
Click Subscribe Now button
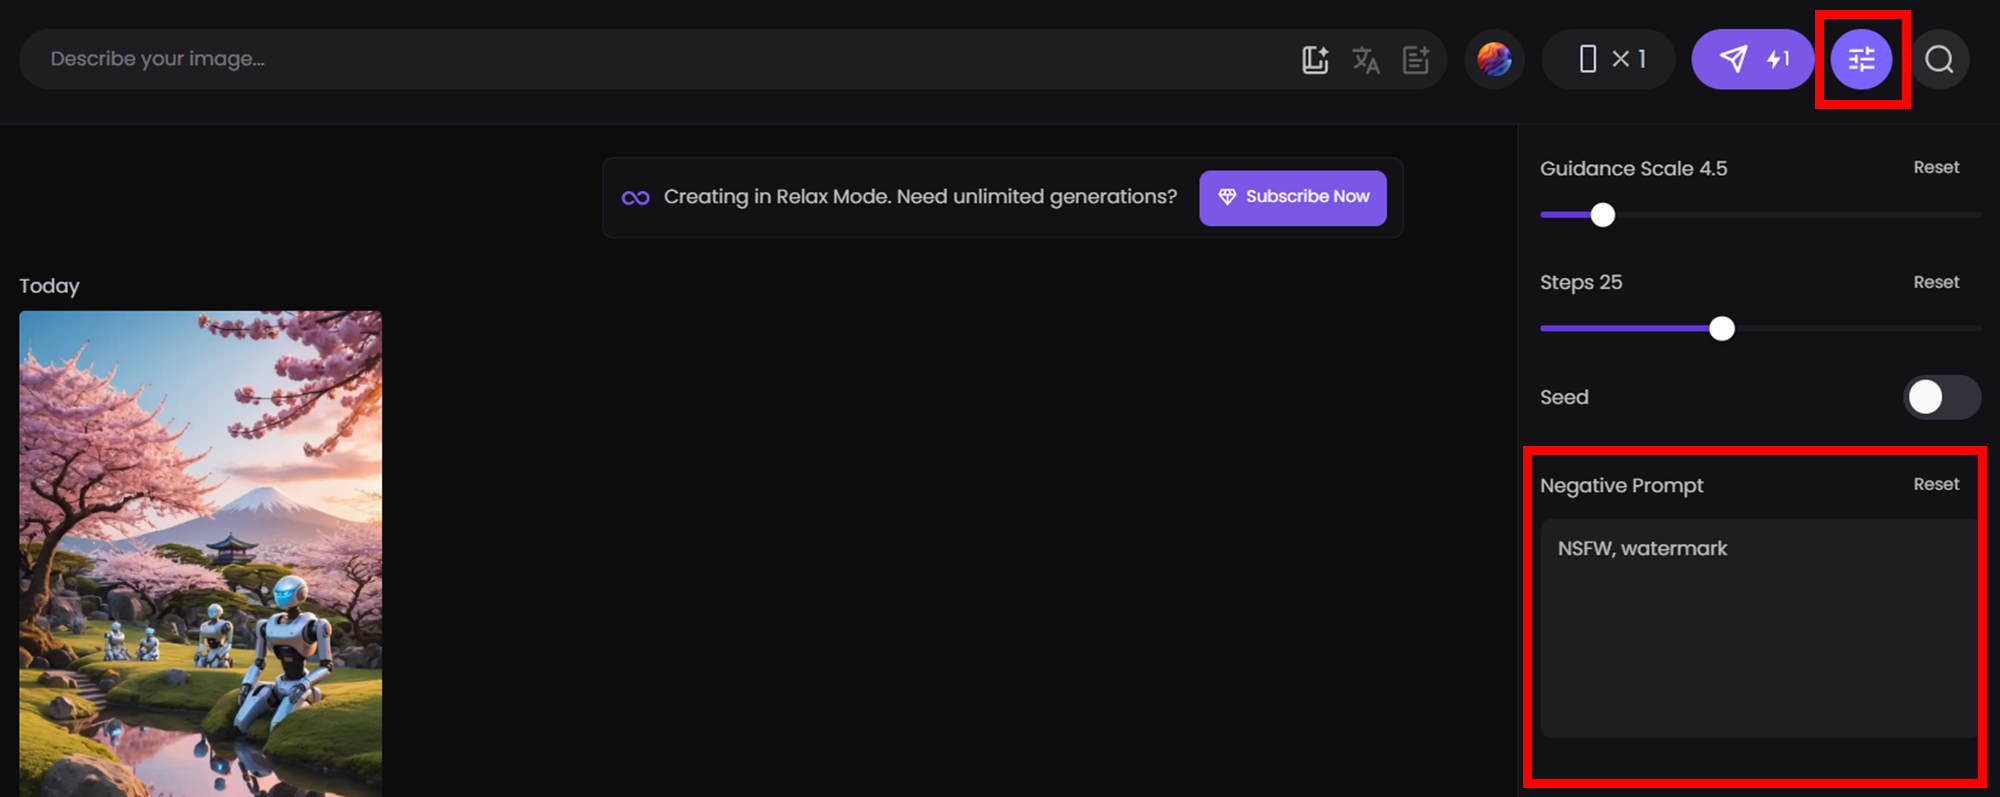[x=1293, y=197]
